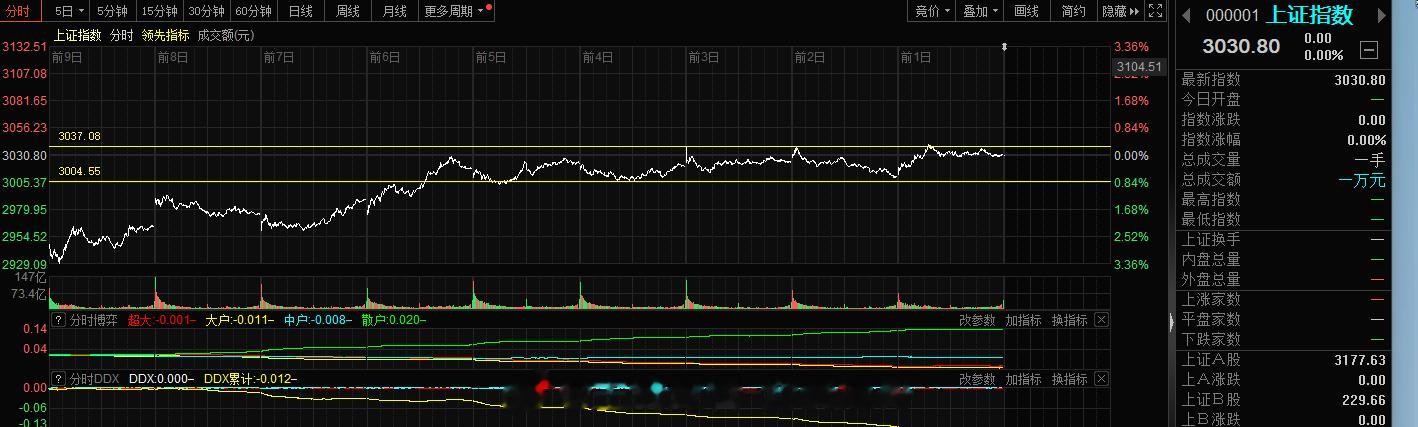Close the 分时DDX indicator panel
Image resolution: width=1418 pixels, height=427 pixels.
1101,379
